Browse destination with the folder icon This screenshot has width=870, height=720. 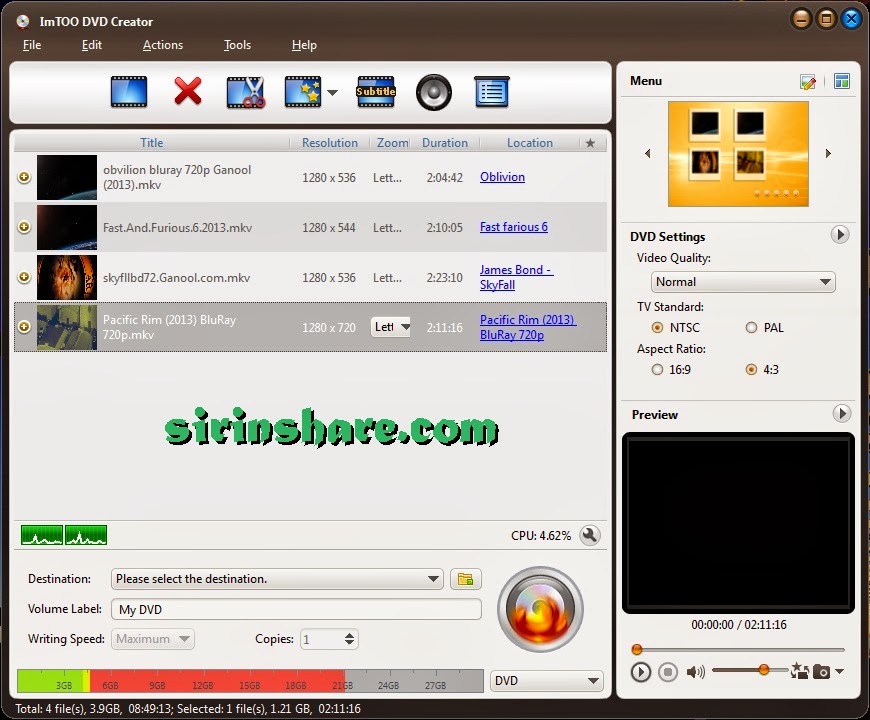pos(466,579)
